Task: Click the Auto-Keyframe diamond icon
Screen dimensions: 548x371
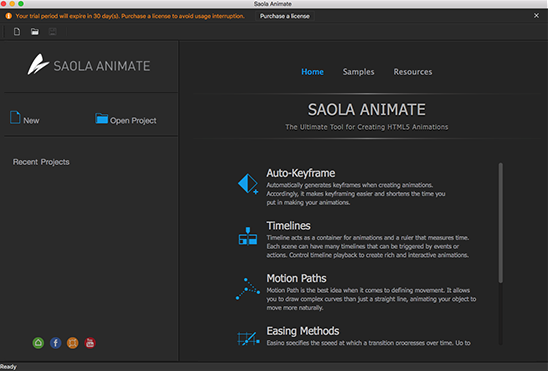Action: (248, 183)
